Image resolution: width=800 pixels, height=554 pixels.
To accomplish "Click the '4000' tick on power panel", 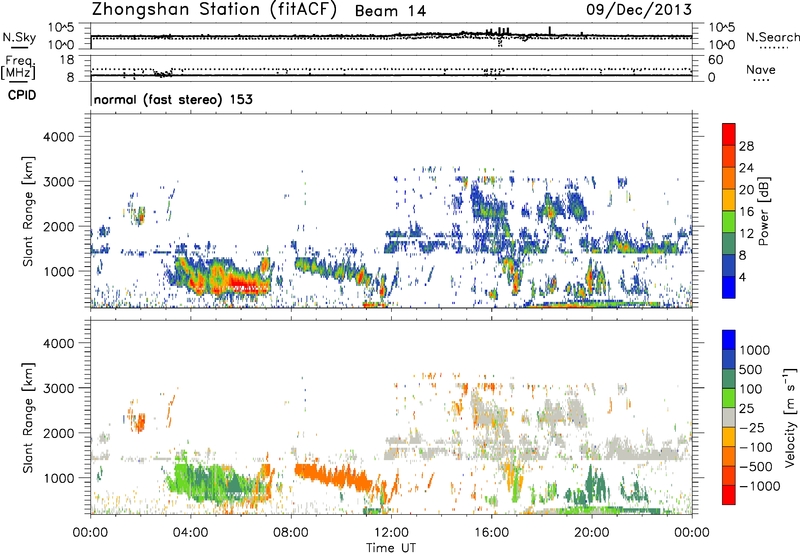I will click(58, 137).
